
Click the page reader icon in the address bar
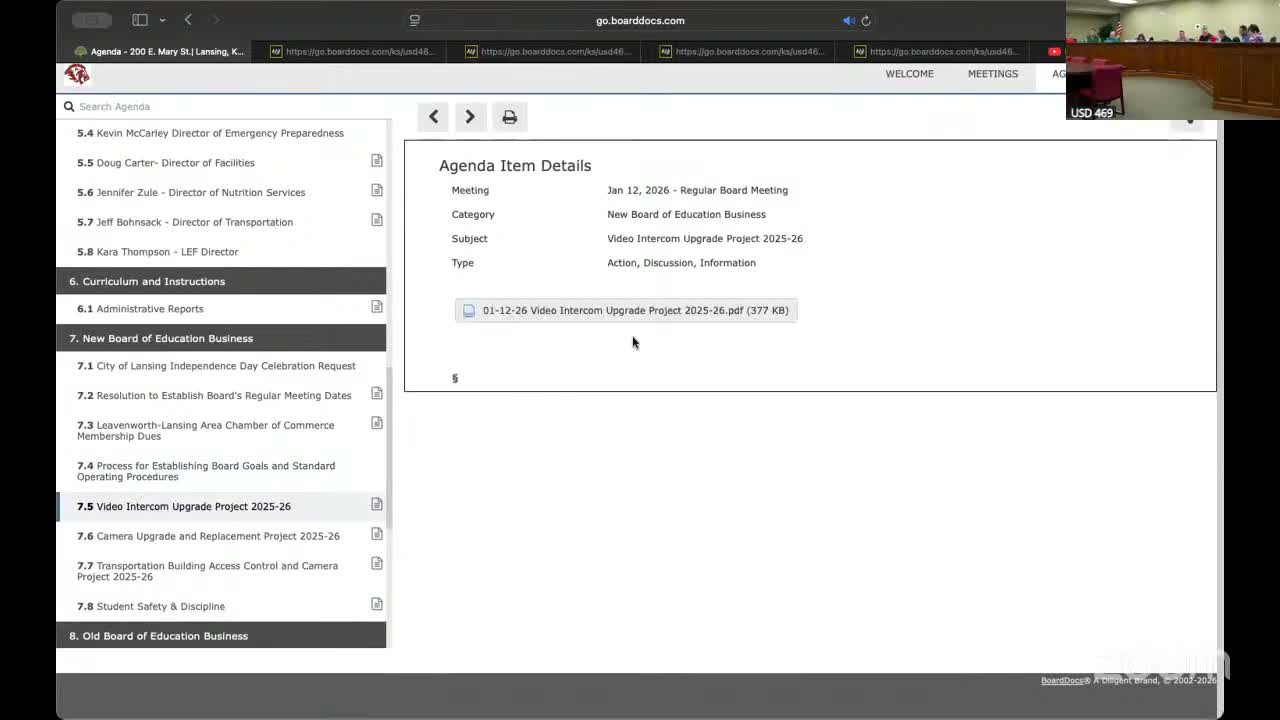415,20
